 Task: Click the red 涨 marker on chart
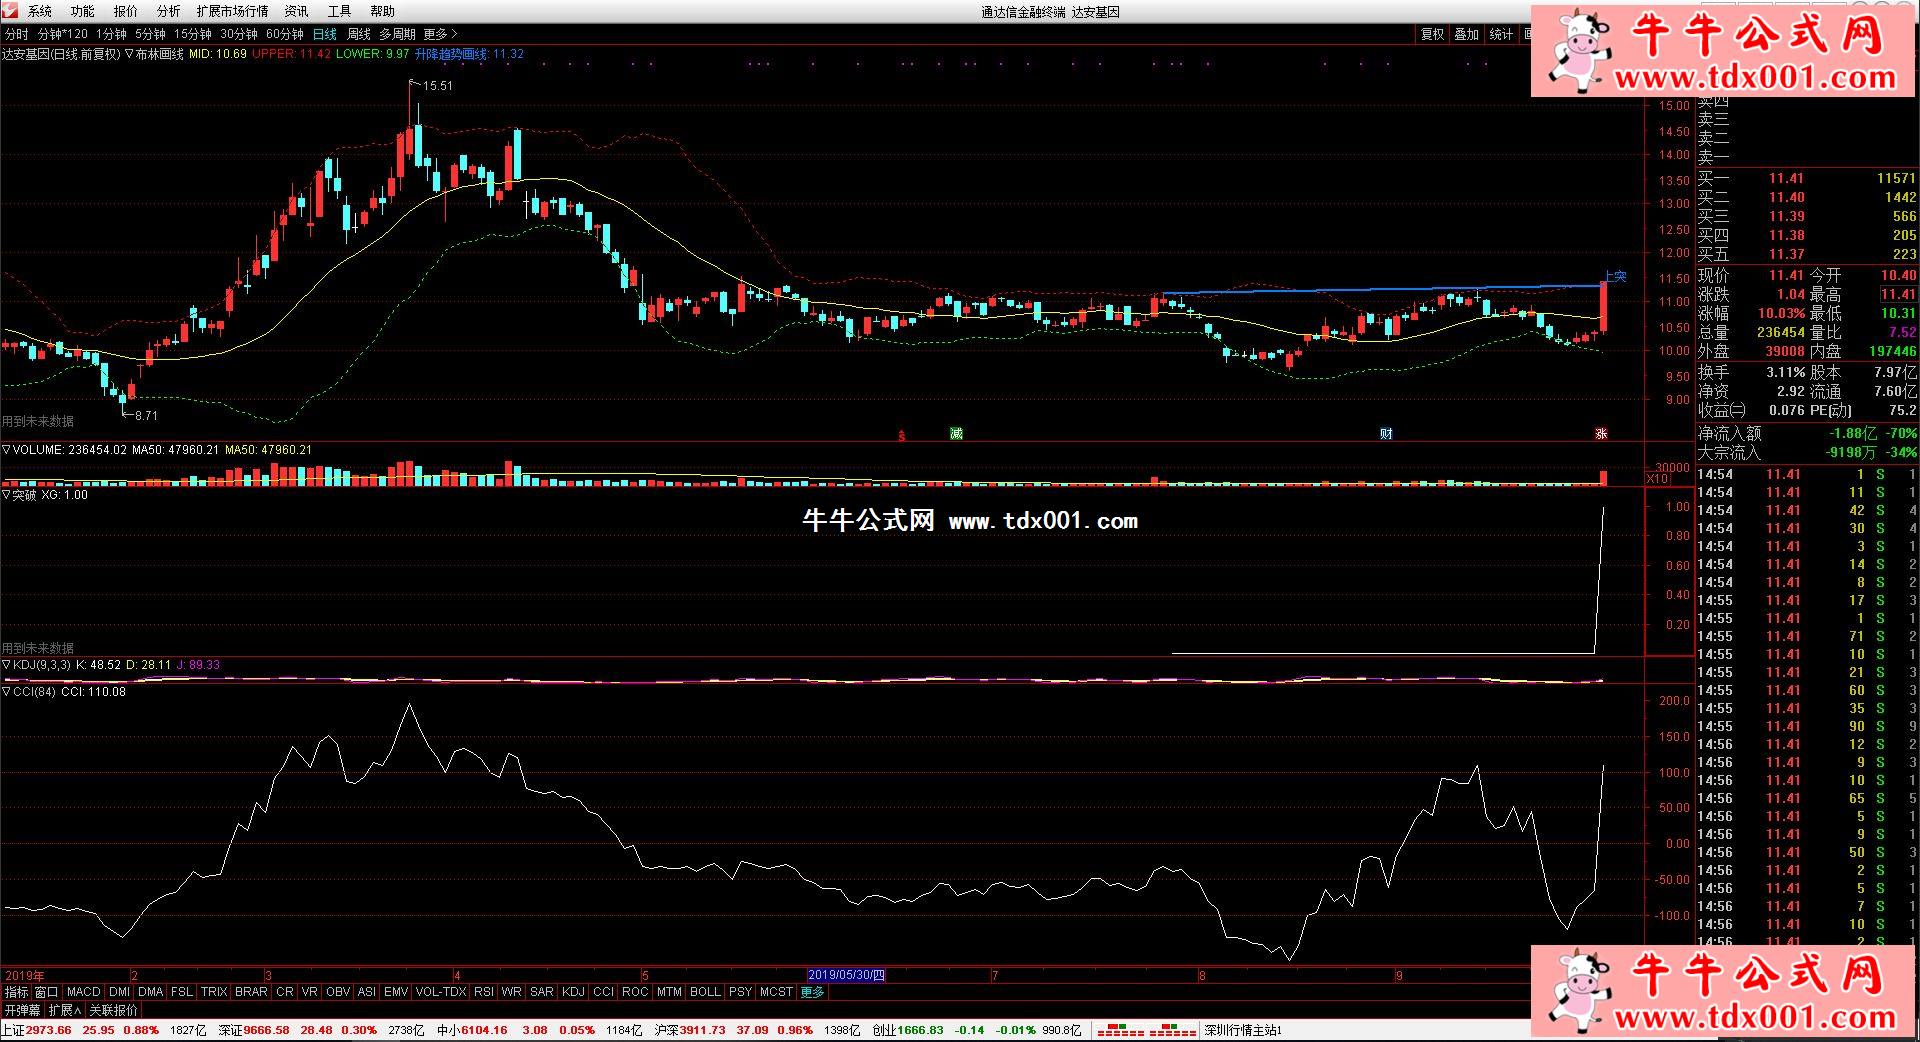[1601, 433]
